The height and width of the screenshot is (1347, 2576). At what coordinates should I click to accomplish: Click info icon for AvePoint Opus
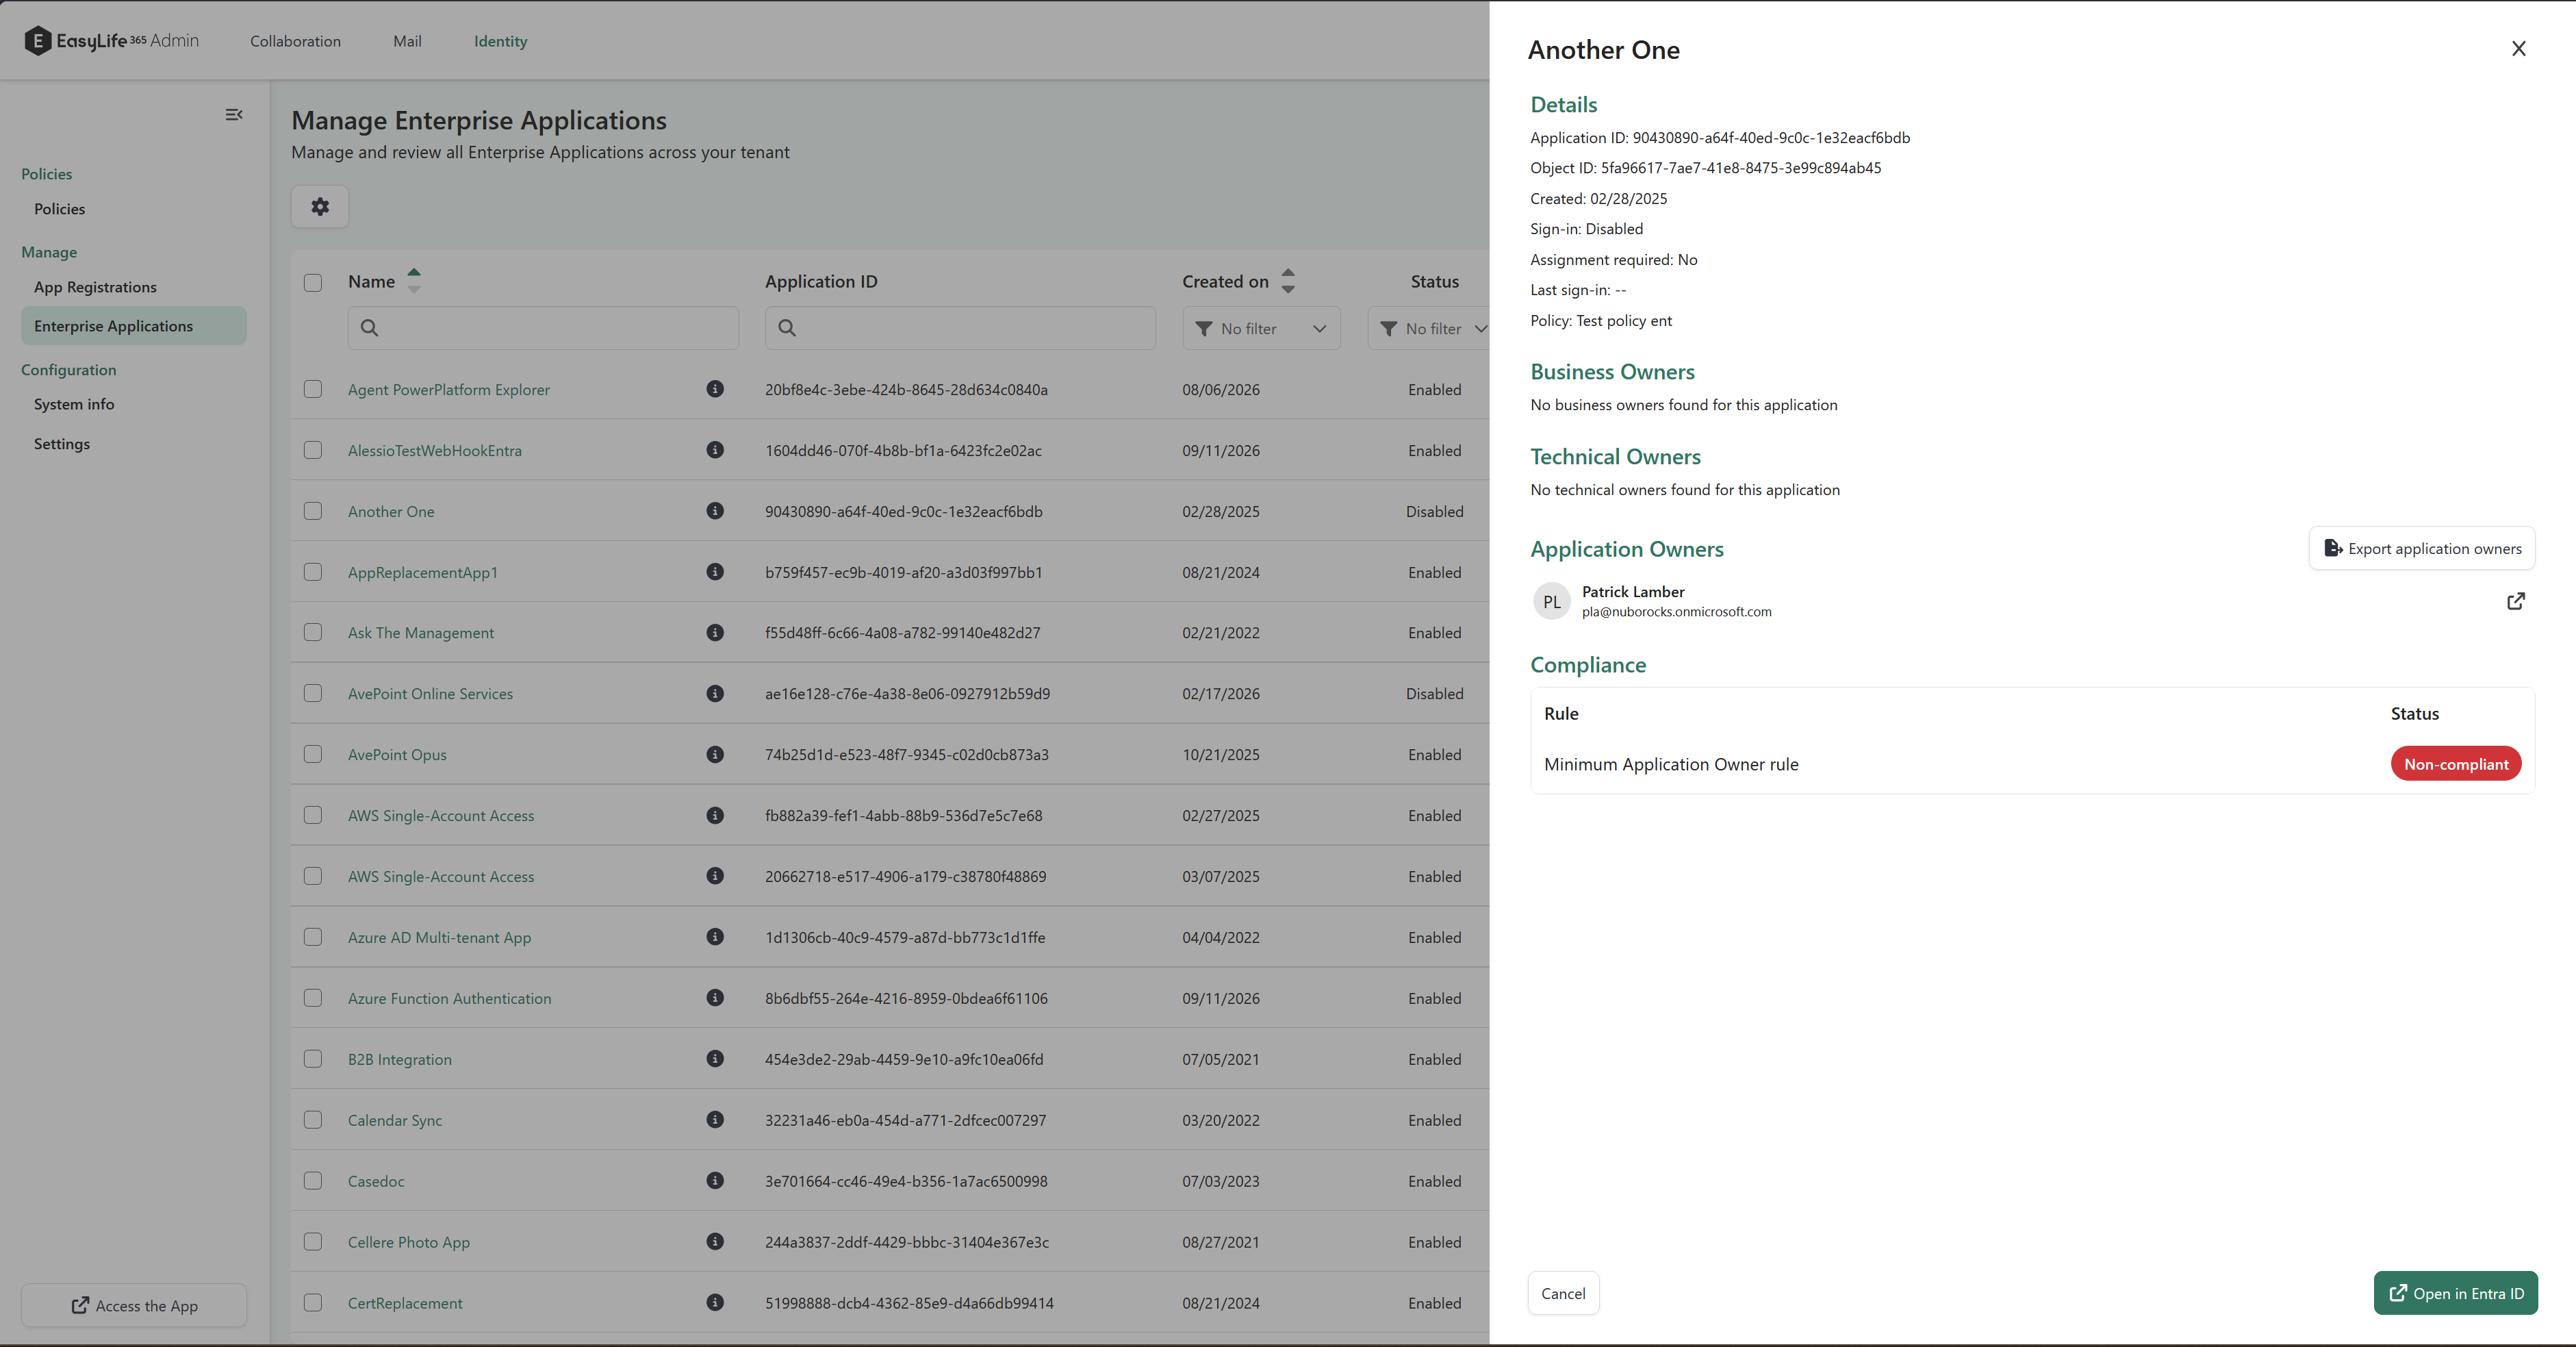point(715,755)
